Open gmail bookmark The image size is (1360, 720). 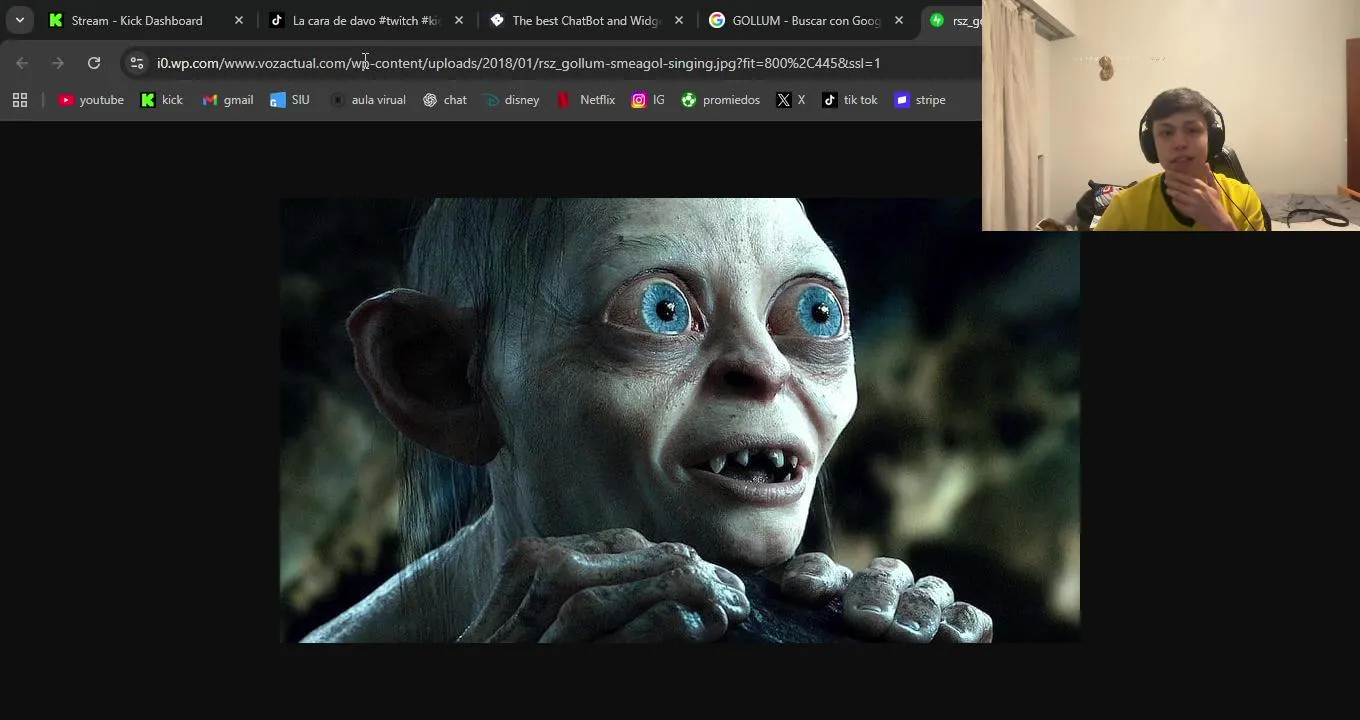coord(228,100)
